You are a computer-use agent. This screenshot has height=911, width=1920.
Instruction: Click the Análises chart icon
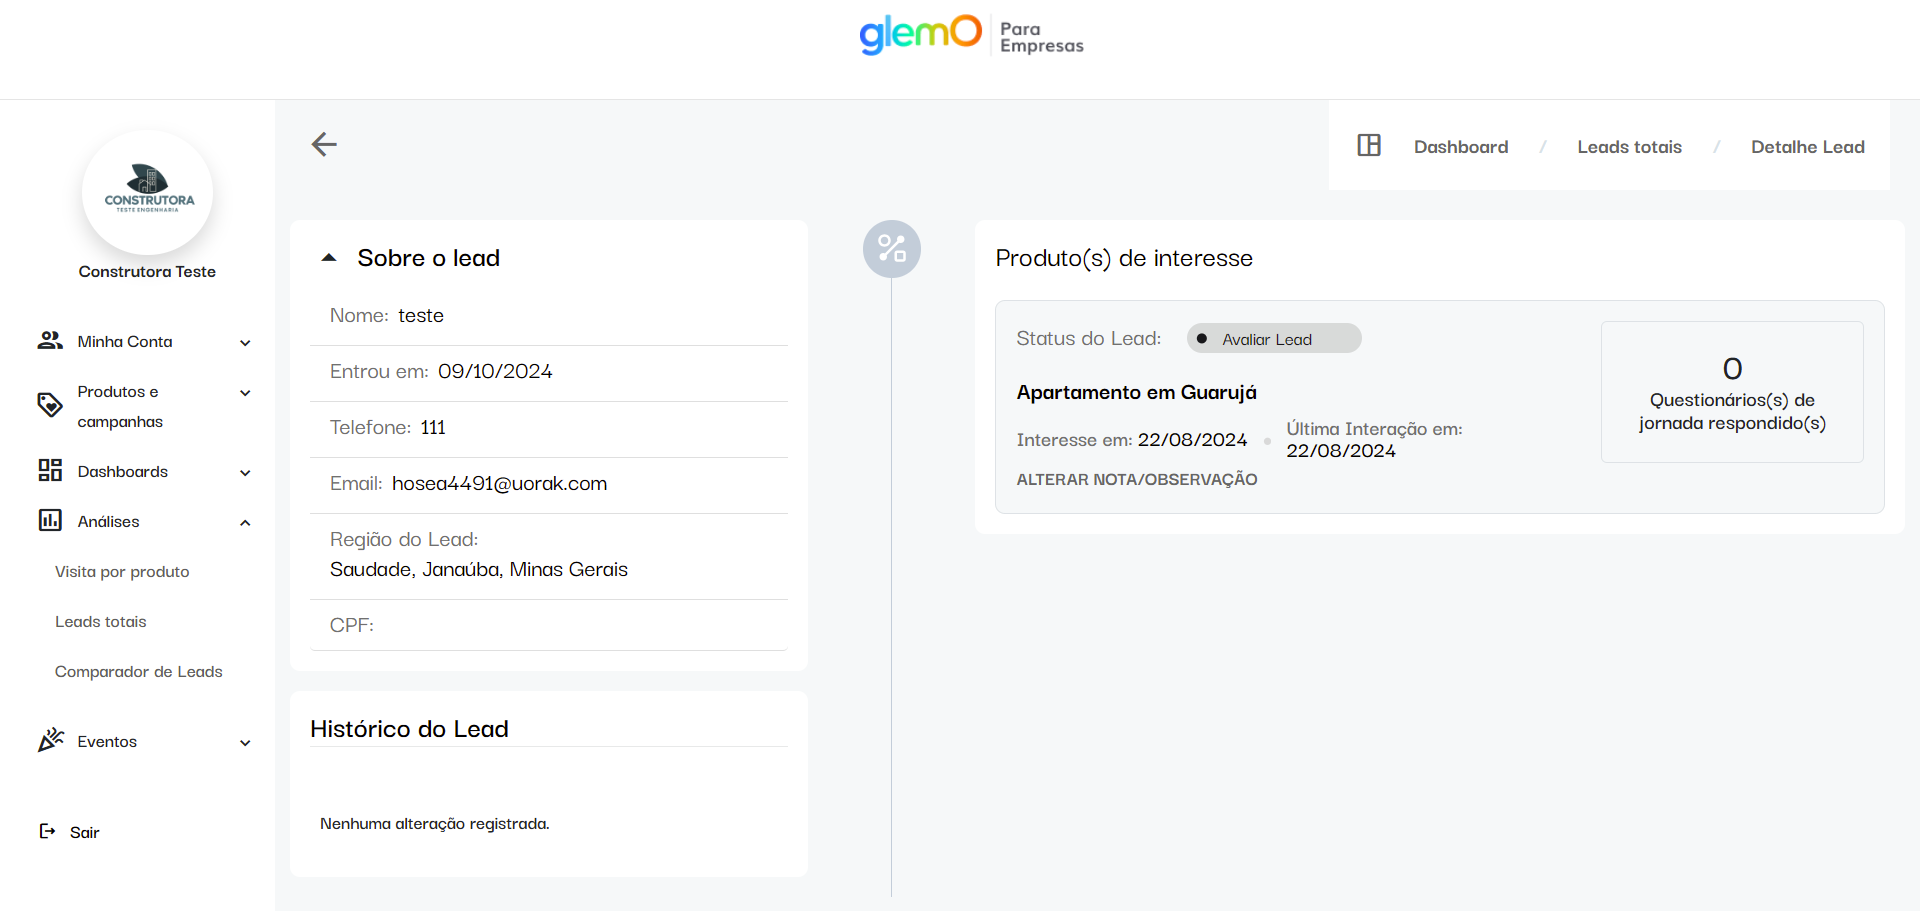tap(50, 521)
